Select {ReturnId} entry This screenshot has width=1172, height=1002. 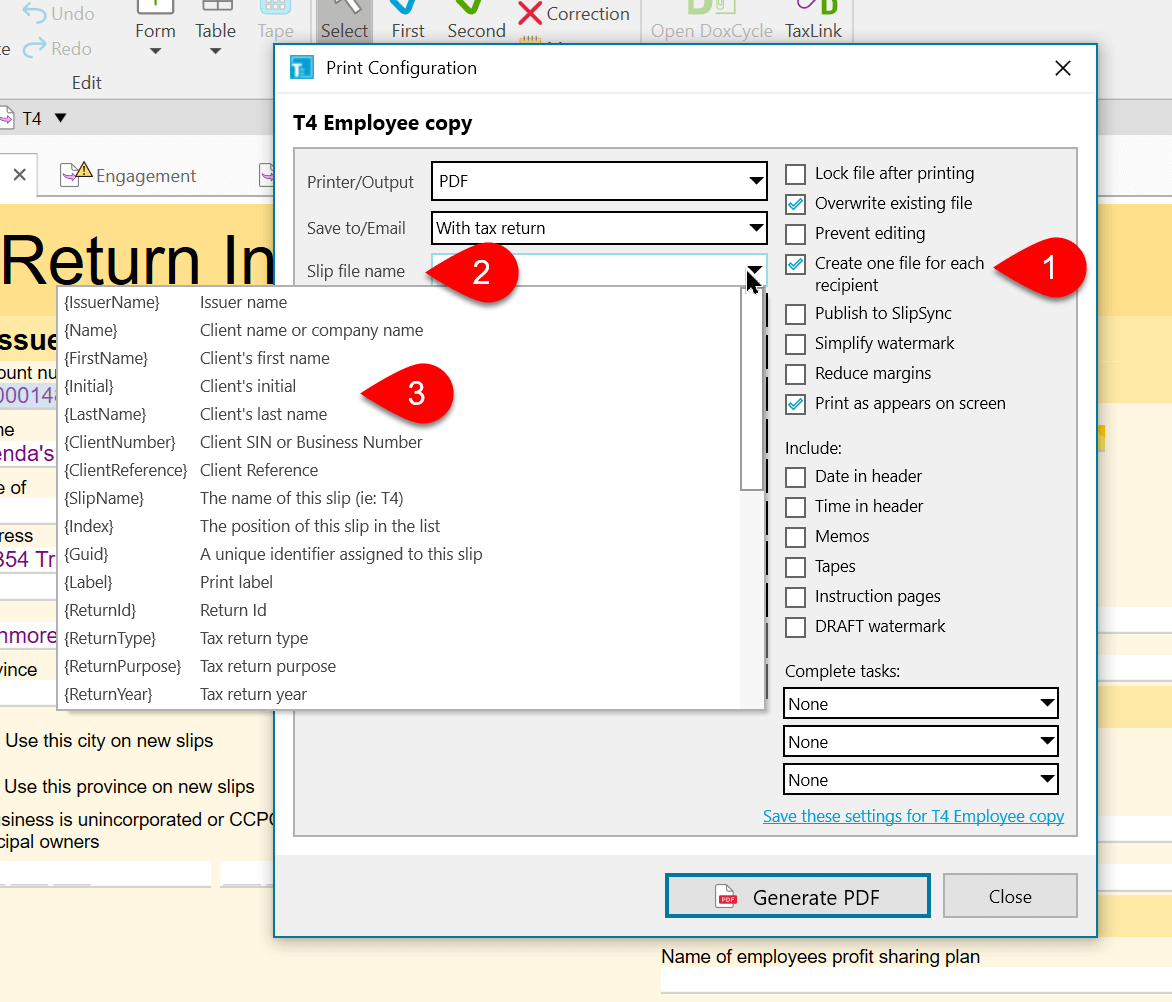coord(400,610)
